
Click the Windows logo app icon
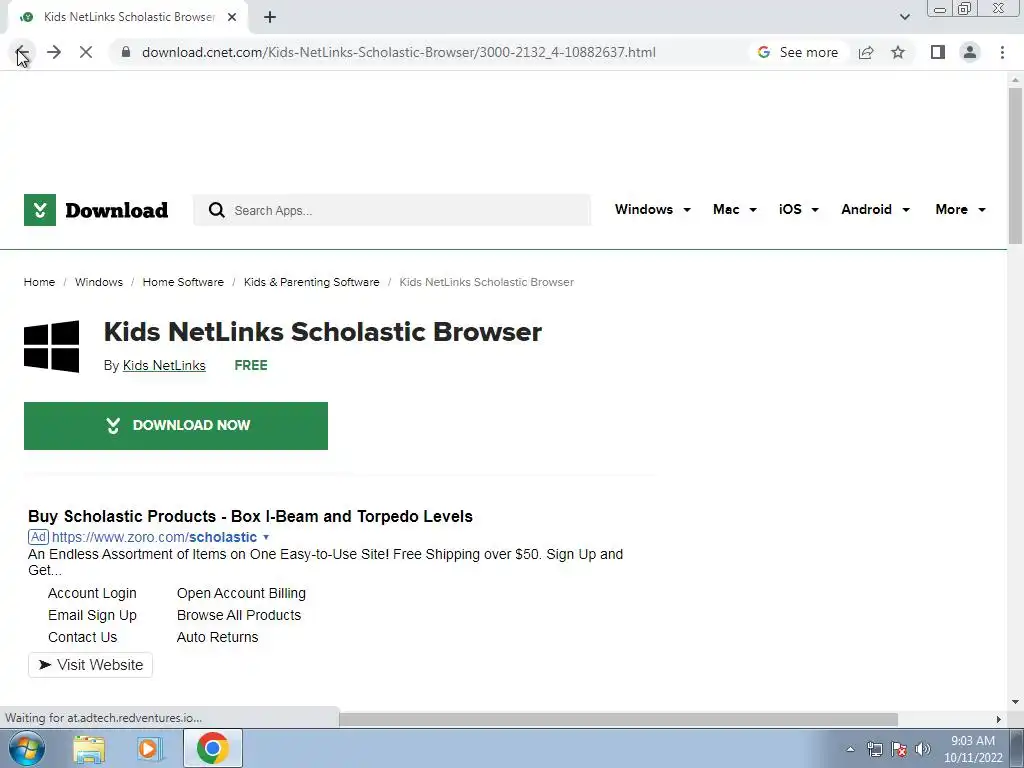(52, 346)
